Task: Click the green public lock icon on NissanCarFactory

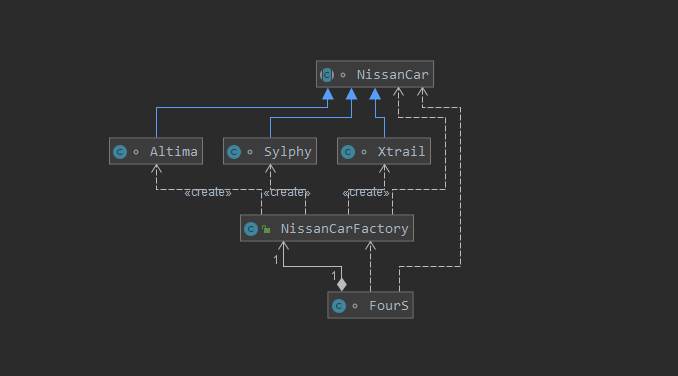Action: (266, 229)
